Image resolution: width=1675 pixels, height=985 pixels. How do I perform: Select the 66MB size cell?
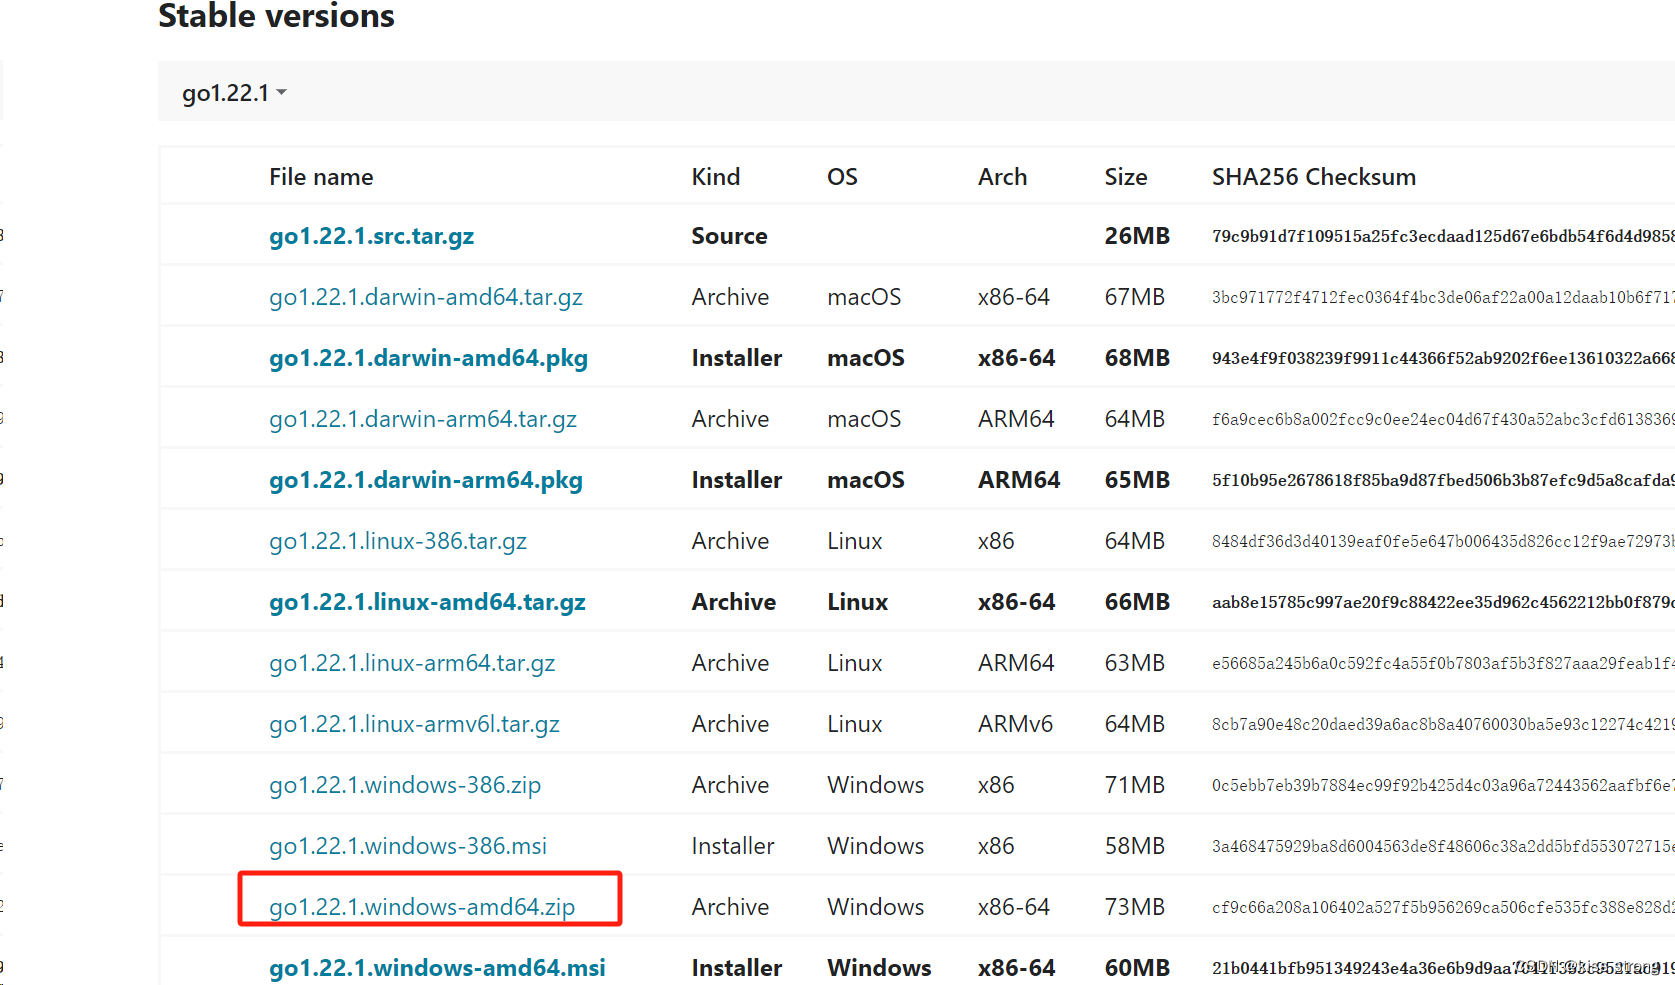point(1137,602)
